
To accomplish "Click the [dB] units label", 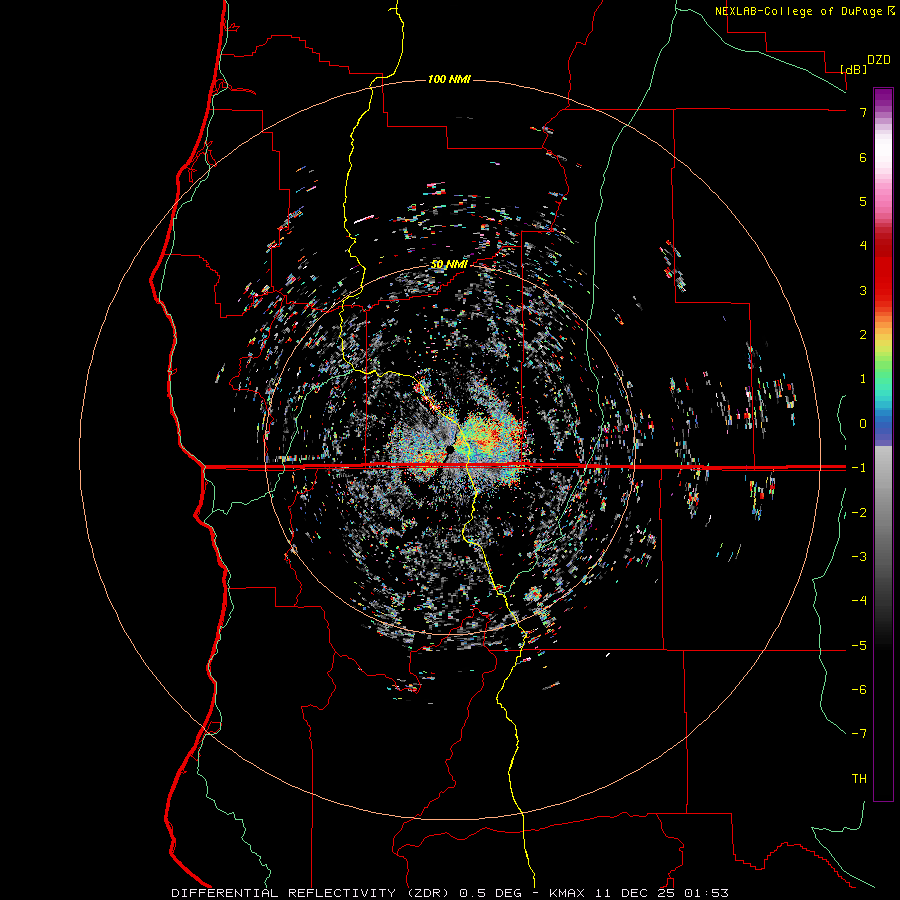I will click(854, 69).
